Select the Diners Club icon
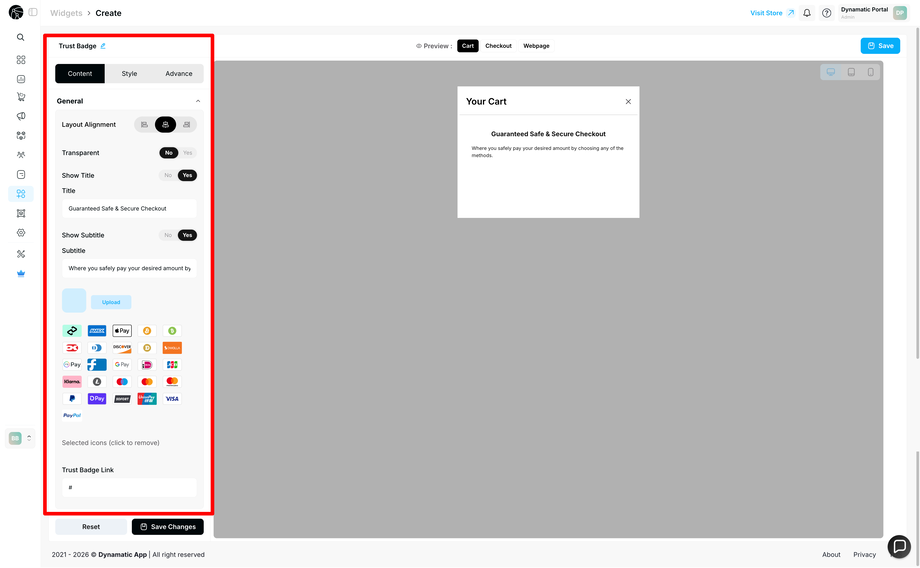The image size is (920, 568). tap(97, 348)
